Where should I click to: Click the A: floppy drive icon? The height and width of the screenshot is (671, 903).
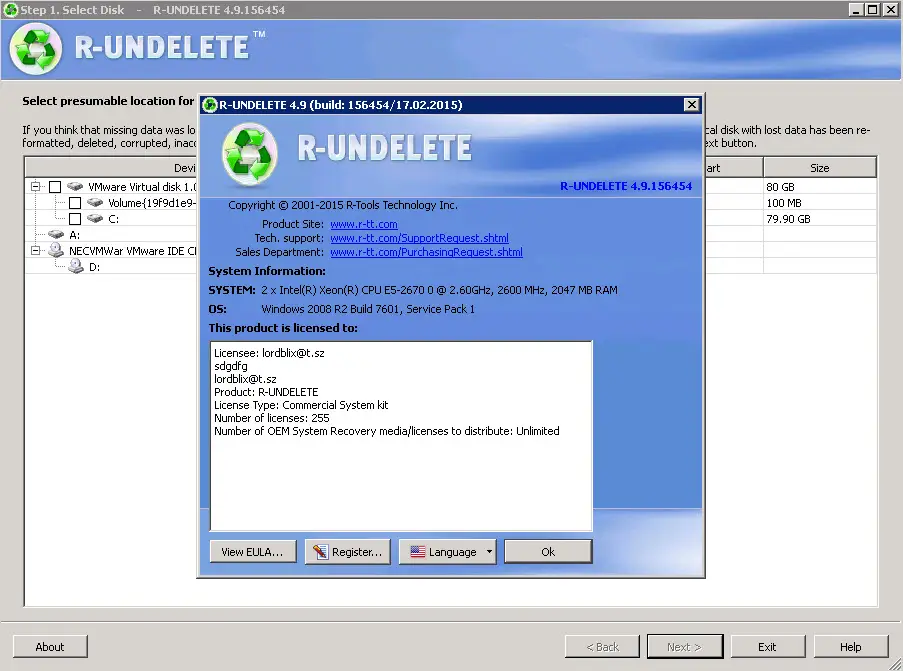(56, 234)
